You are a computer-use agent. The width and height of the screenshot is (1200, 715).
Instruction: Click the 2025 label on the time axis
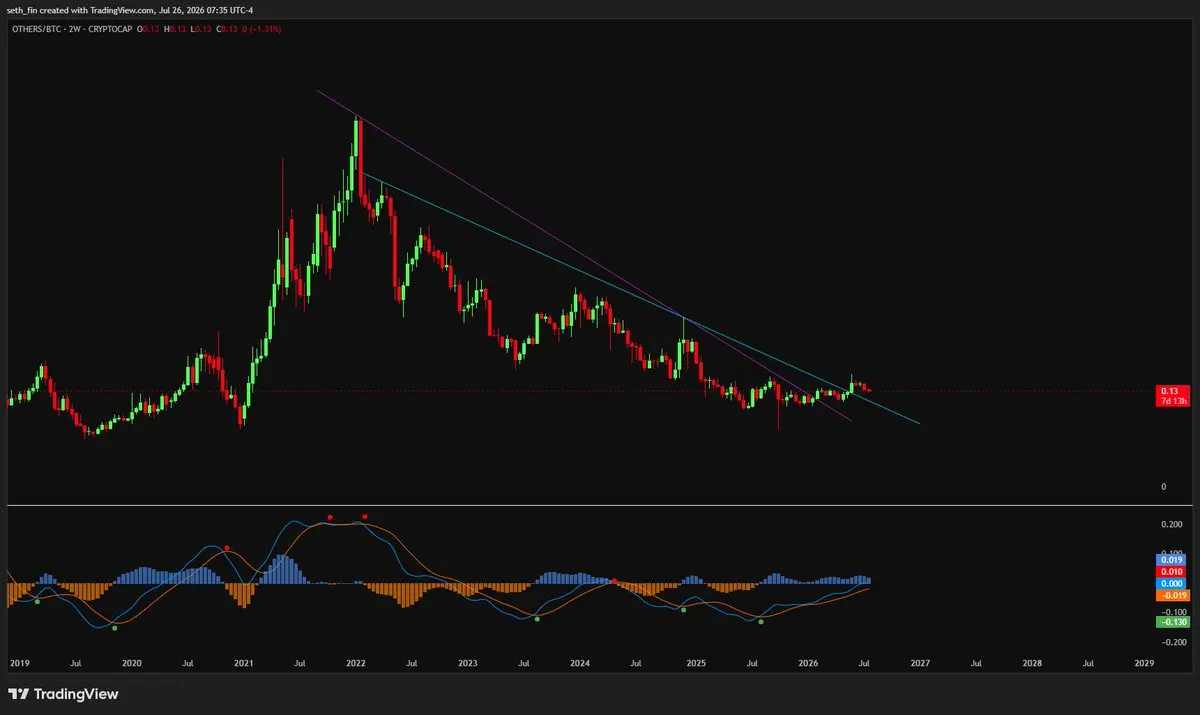695,663
